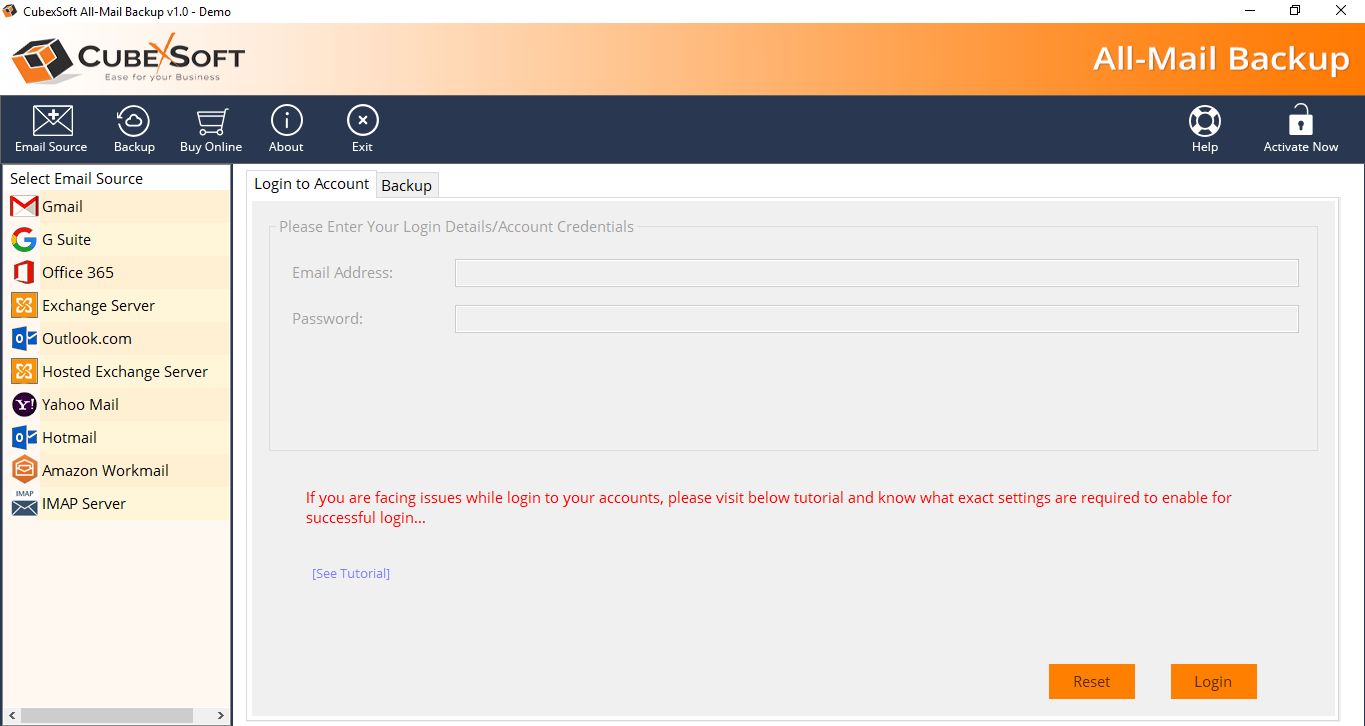Click the Password field label

click(327, 319)
